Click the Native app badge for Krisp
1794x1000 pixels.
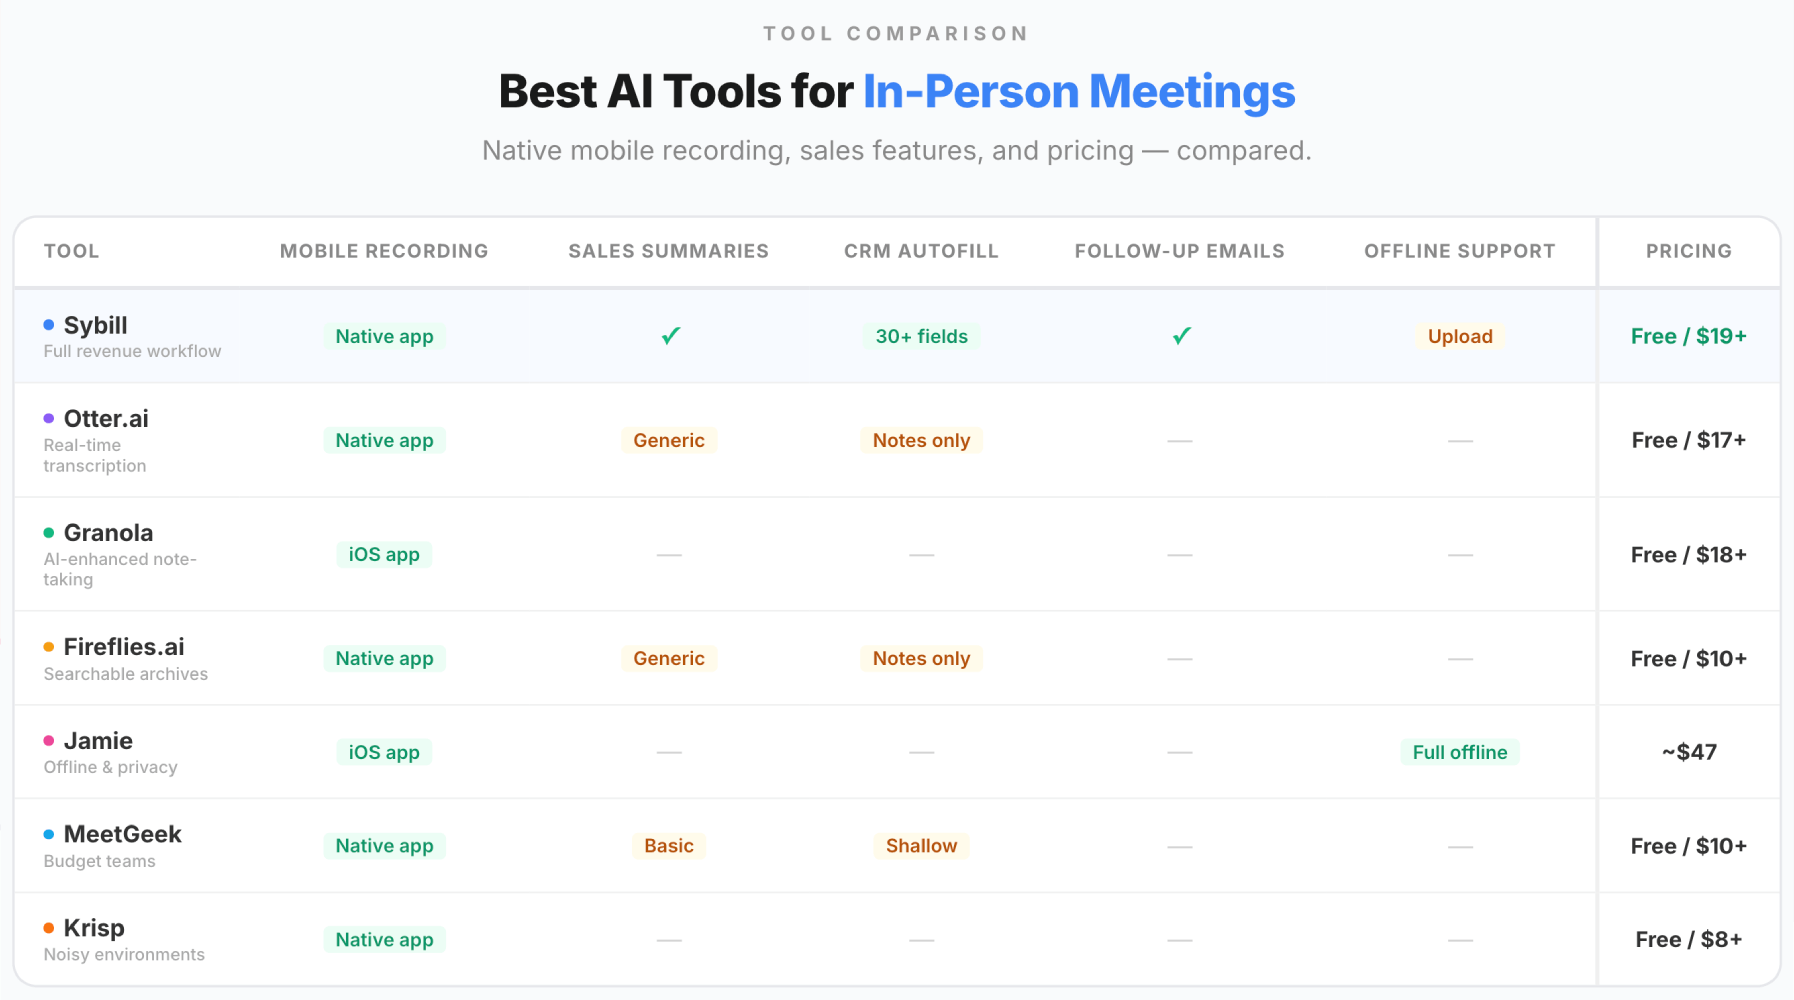coord(384,940)
